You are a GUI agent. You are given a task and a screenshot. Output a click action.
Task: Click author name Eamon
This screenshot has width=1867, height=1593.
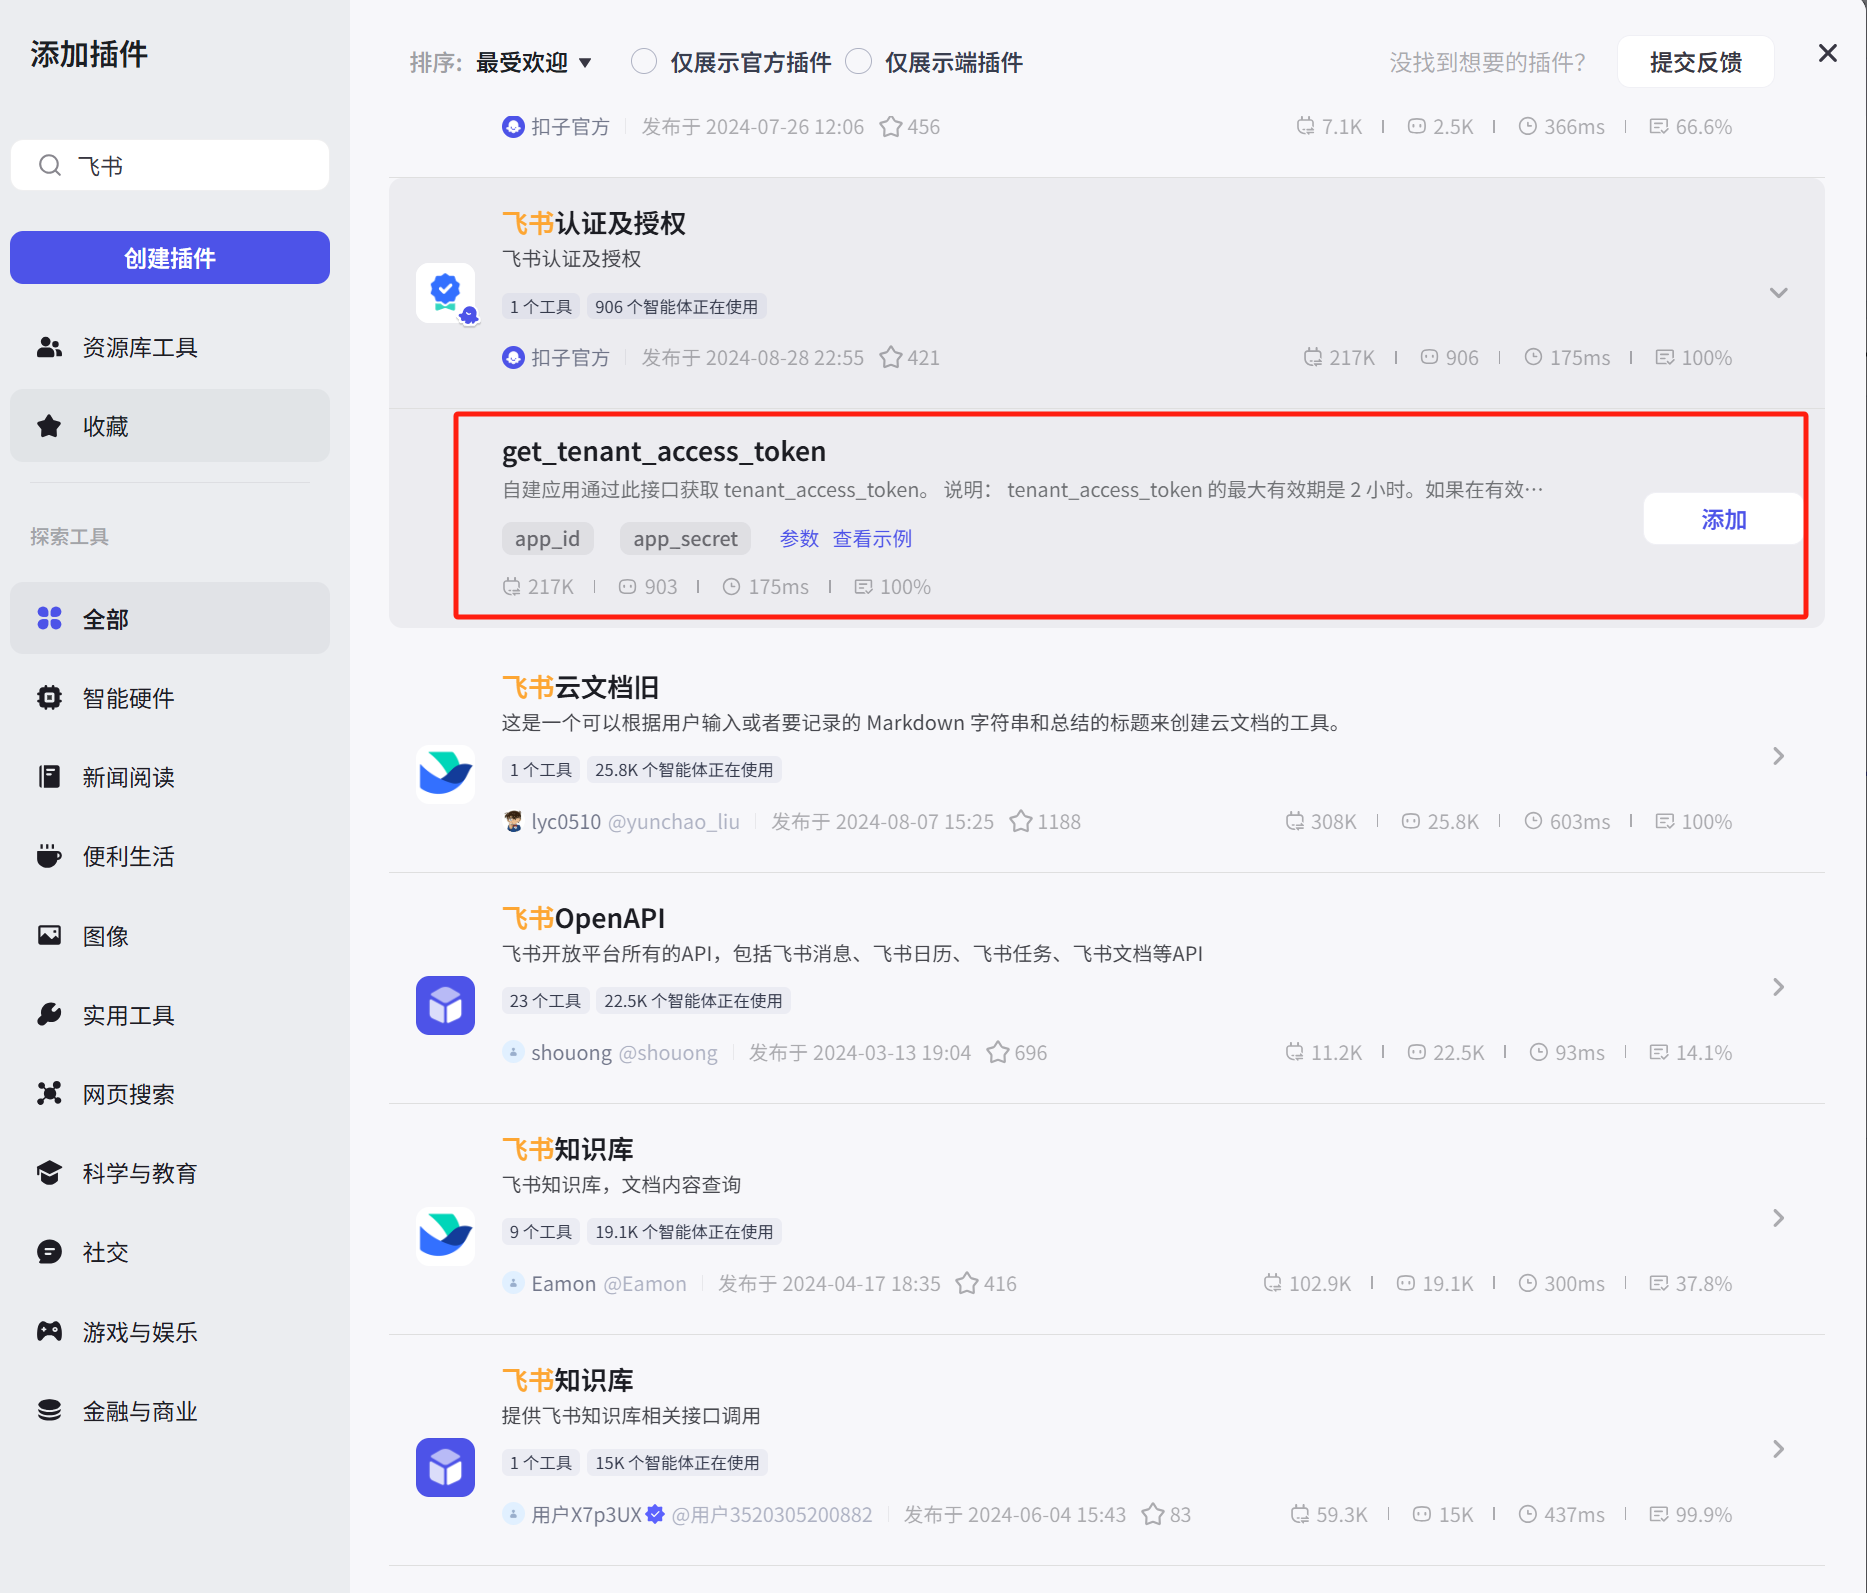[563, 1283]
